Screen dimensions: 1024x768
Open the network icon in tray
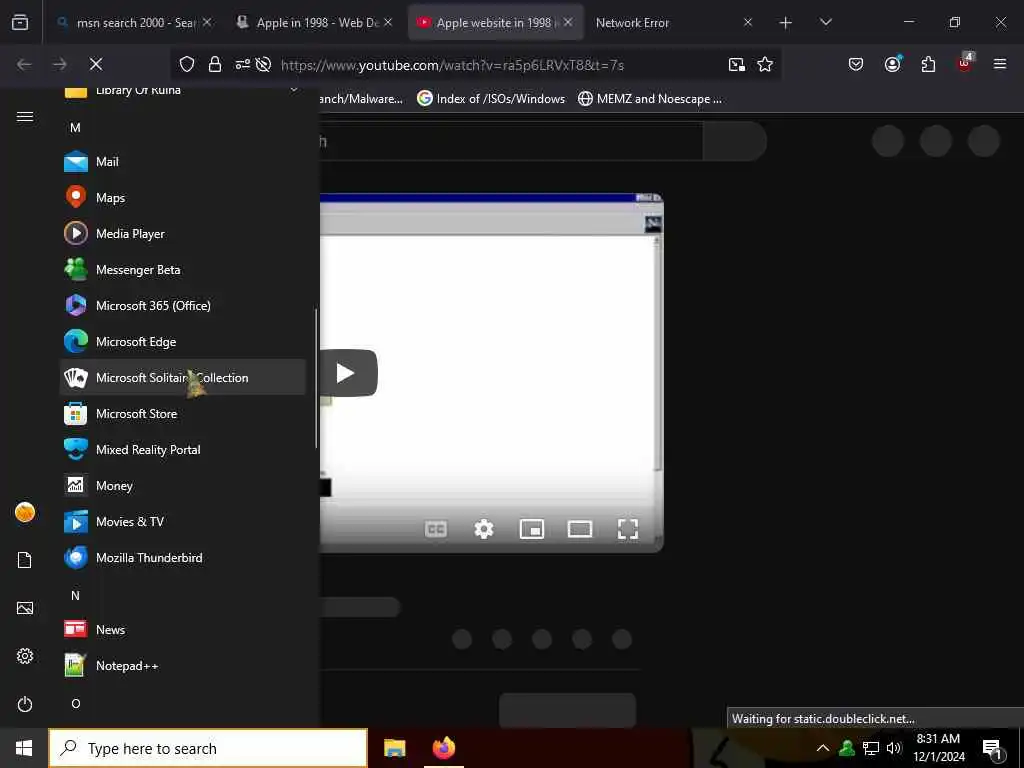tap(871, 748)
